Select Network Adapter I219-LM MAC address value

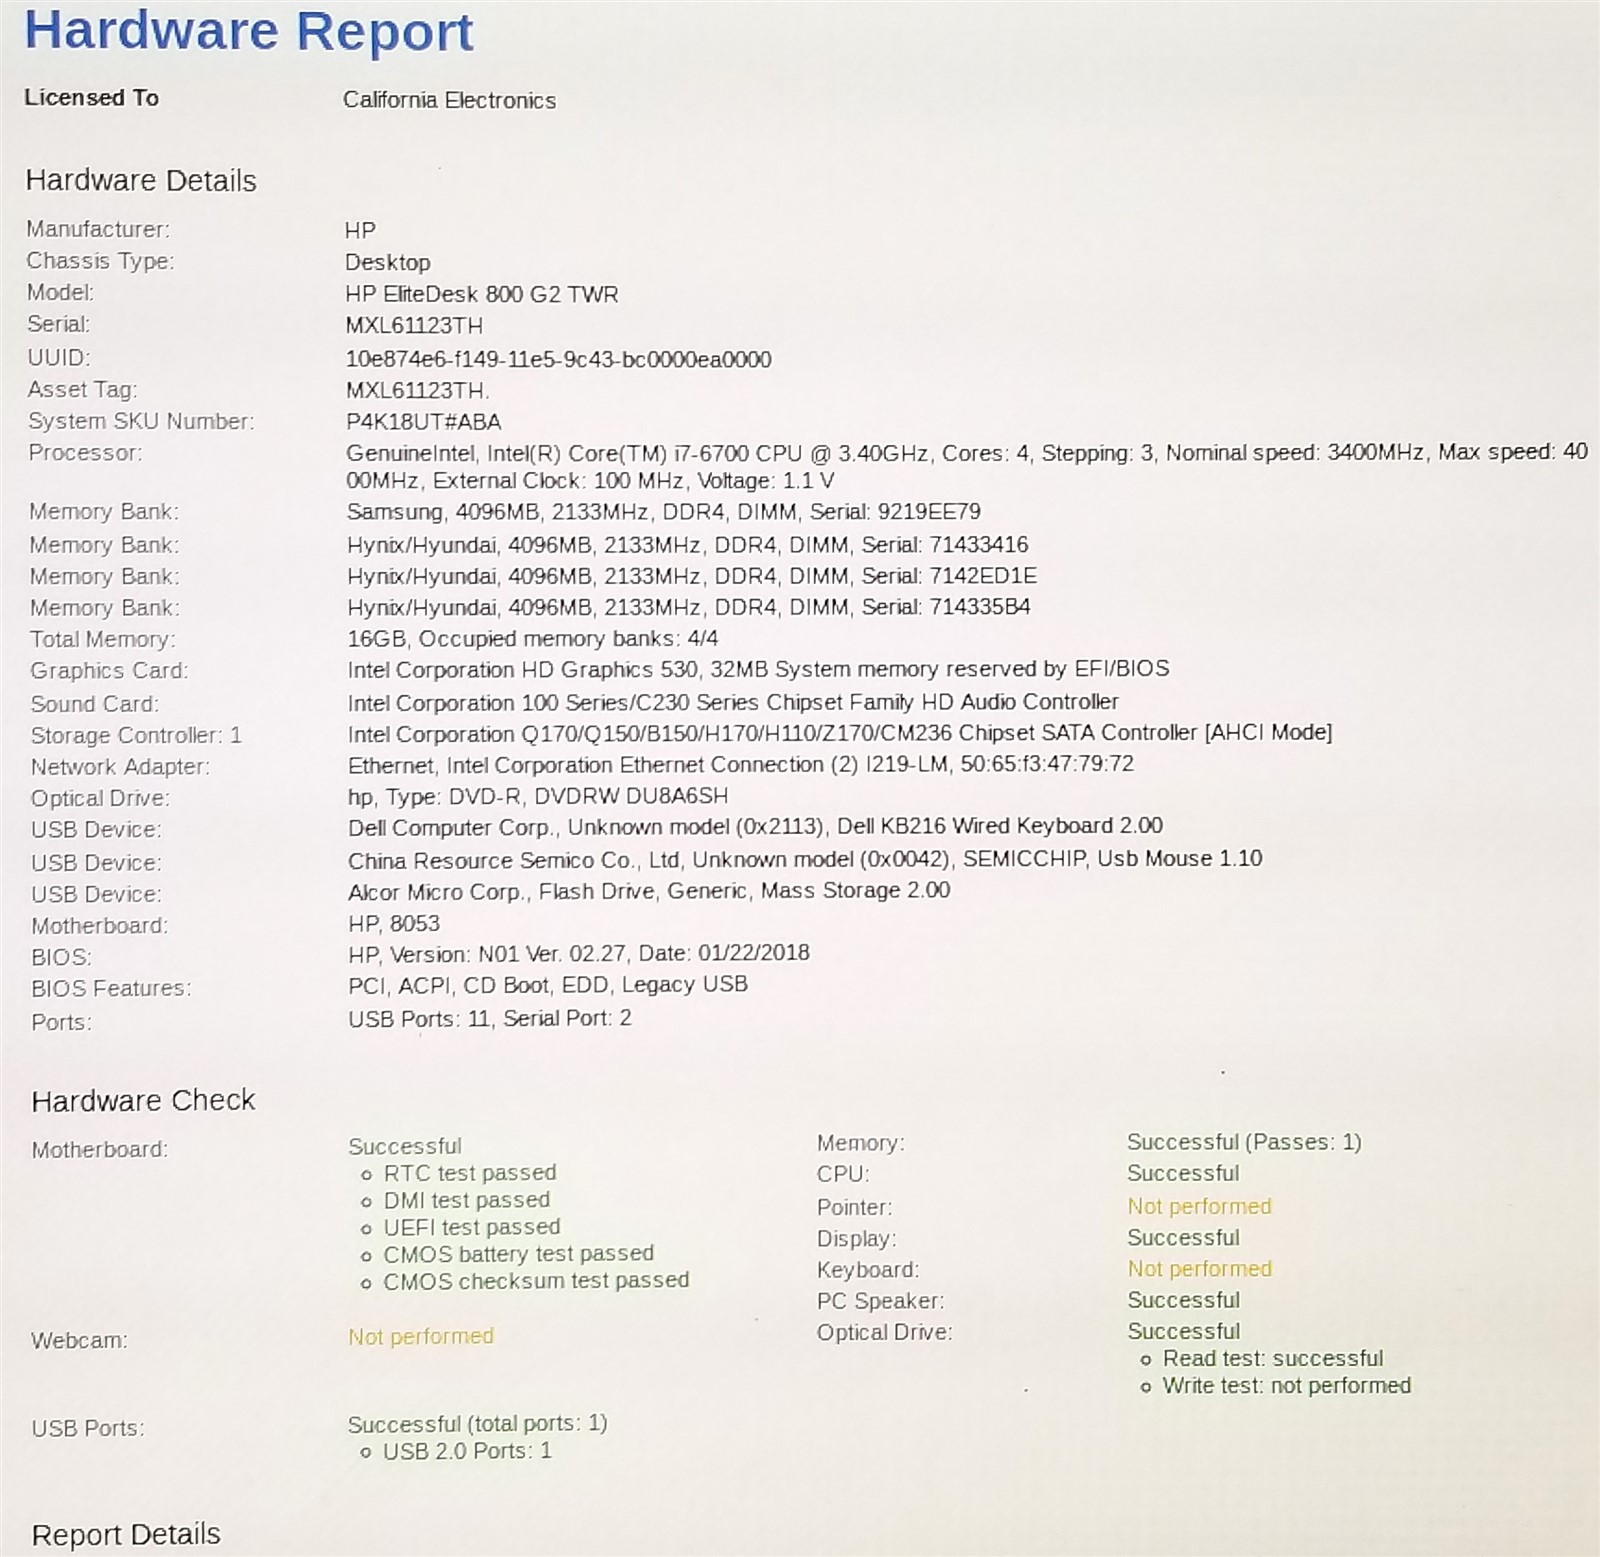tap(741, 765)
